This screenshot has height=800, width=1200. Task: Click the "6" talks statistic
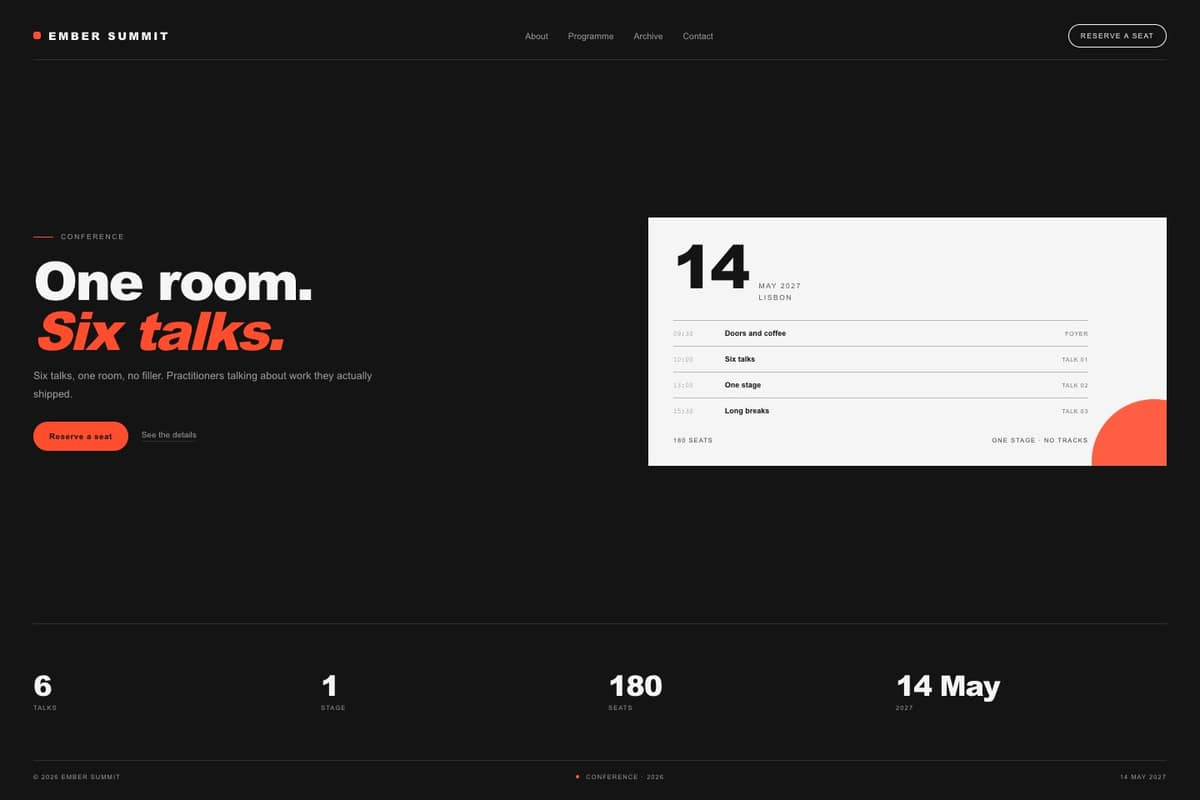[x=43, y=686]
